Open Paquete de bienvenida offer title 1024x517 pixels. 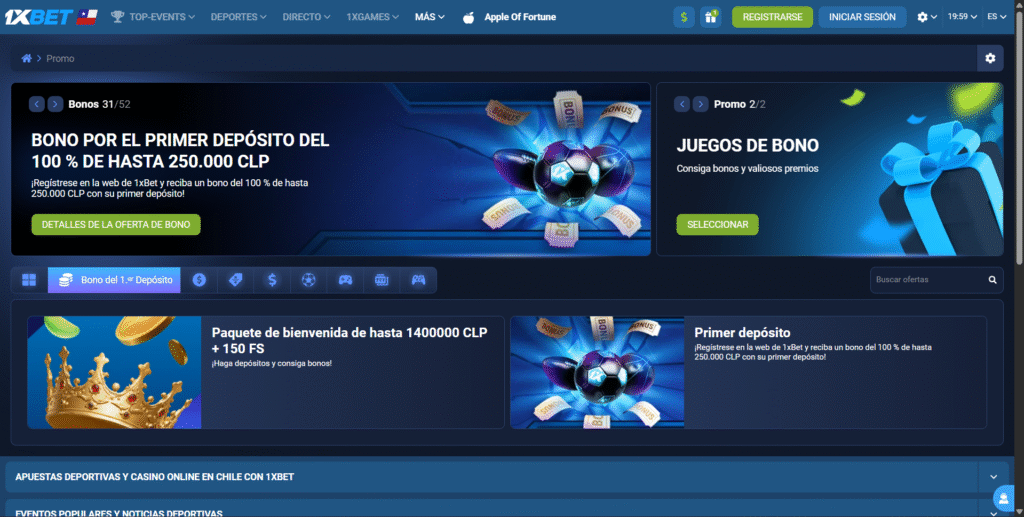point(349,341)
